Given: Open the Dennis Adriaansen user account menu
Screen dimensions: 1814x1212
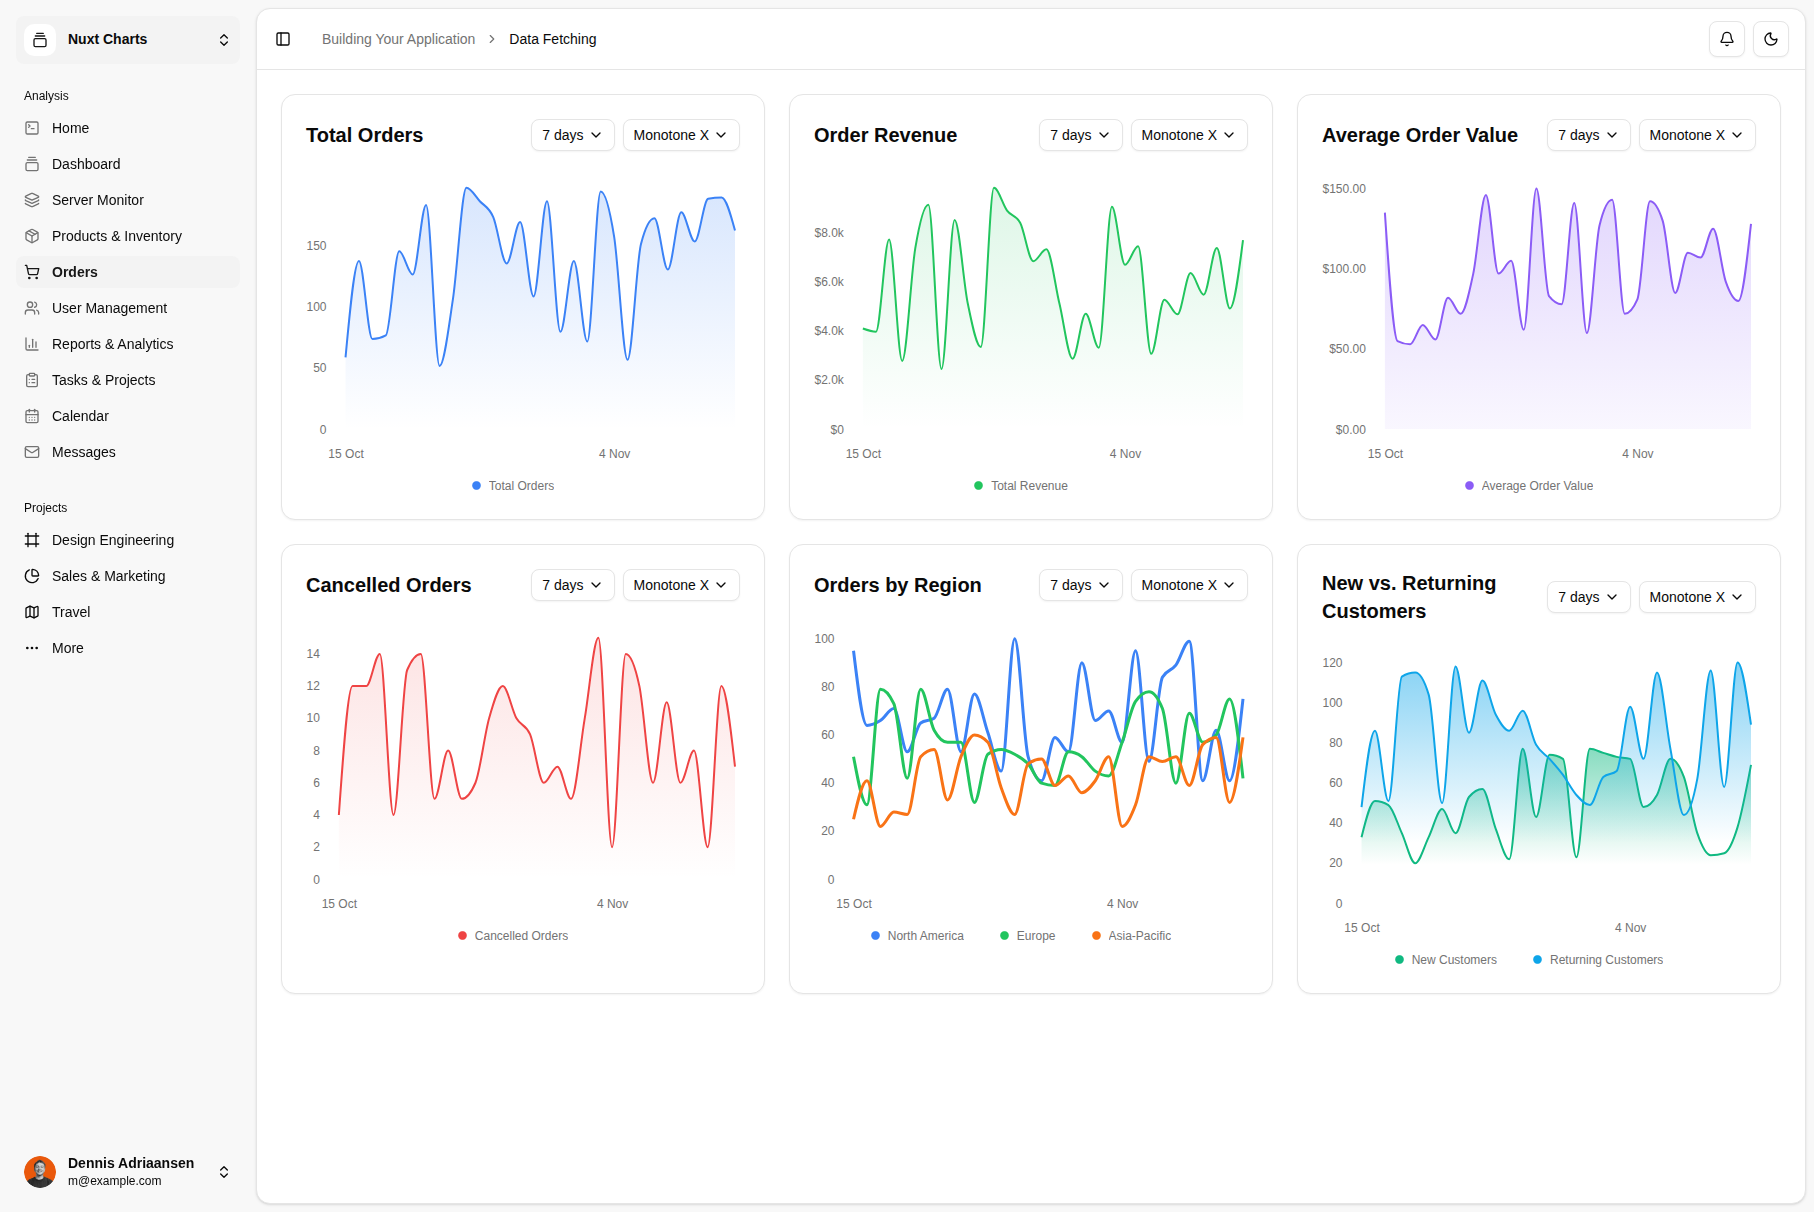Looking at the screenshot, I should point(128,1171).
